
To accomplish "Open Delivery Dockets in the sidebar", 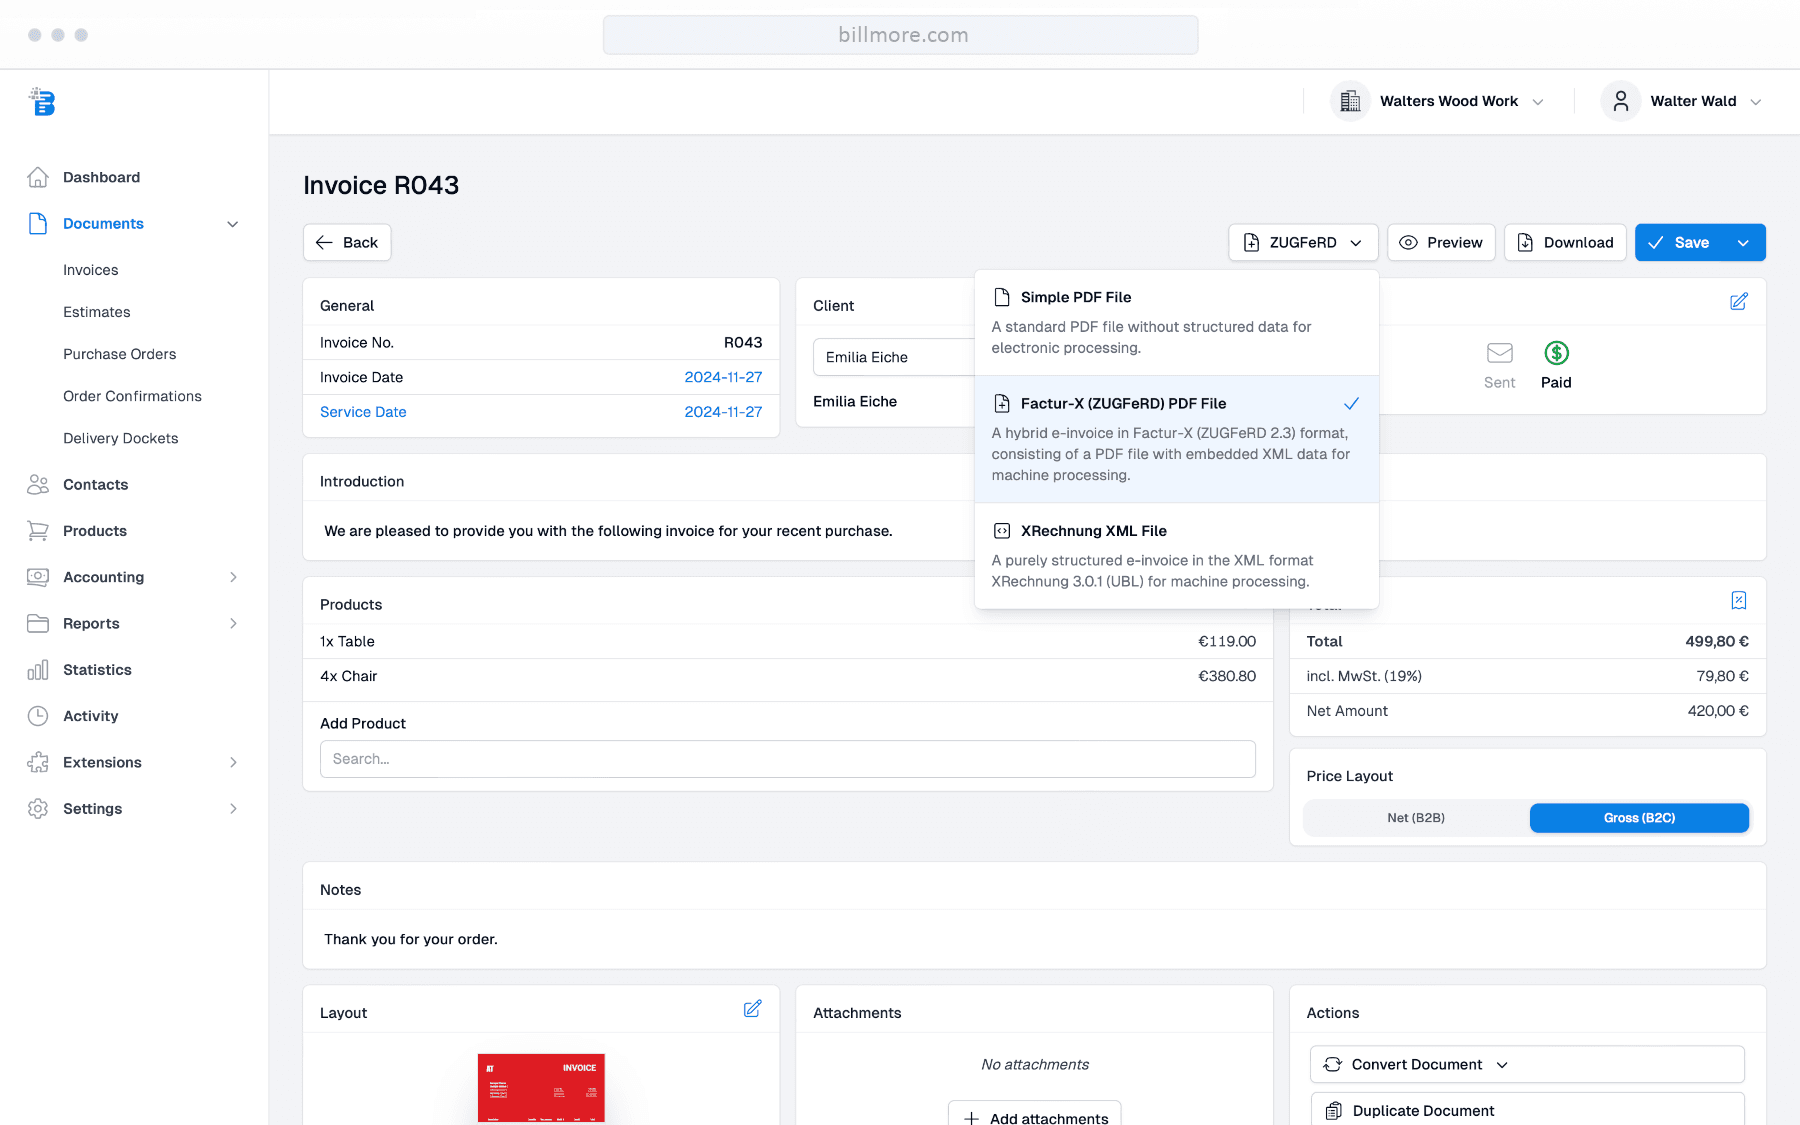I will tap(120, 438).
